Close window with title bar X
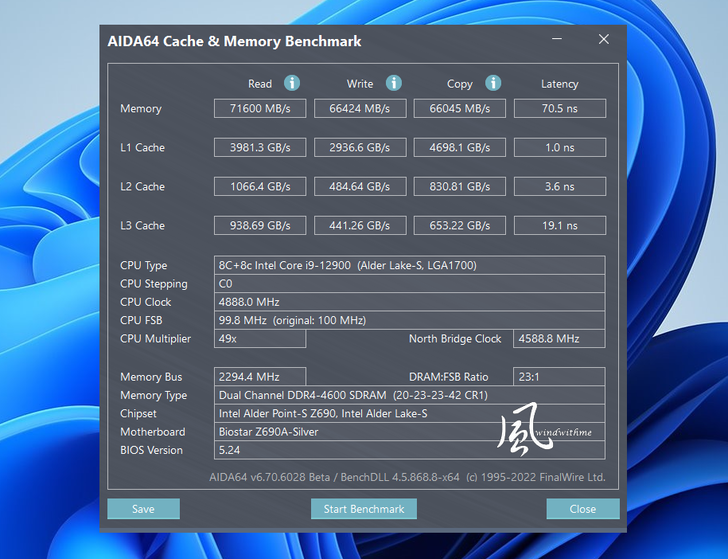Viewport: 728px width, 559px height. pos(604,39)
